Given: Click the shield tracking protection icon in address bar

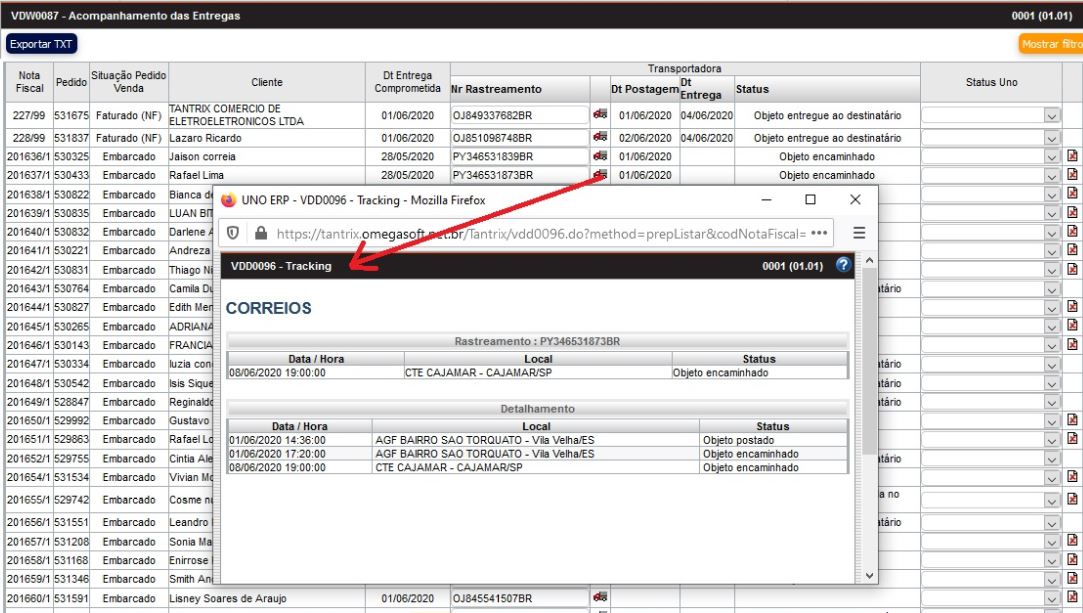Looking at the screenshot, I should tap(232, 232).
